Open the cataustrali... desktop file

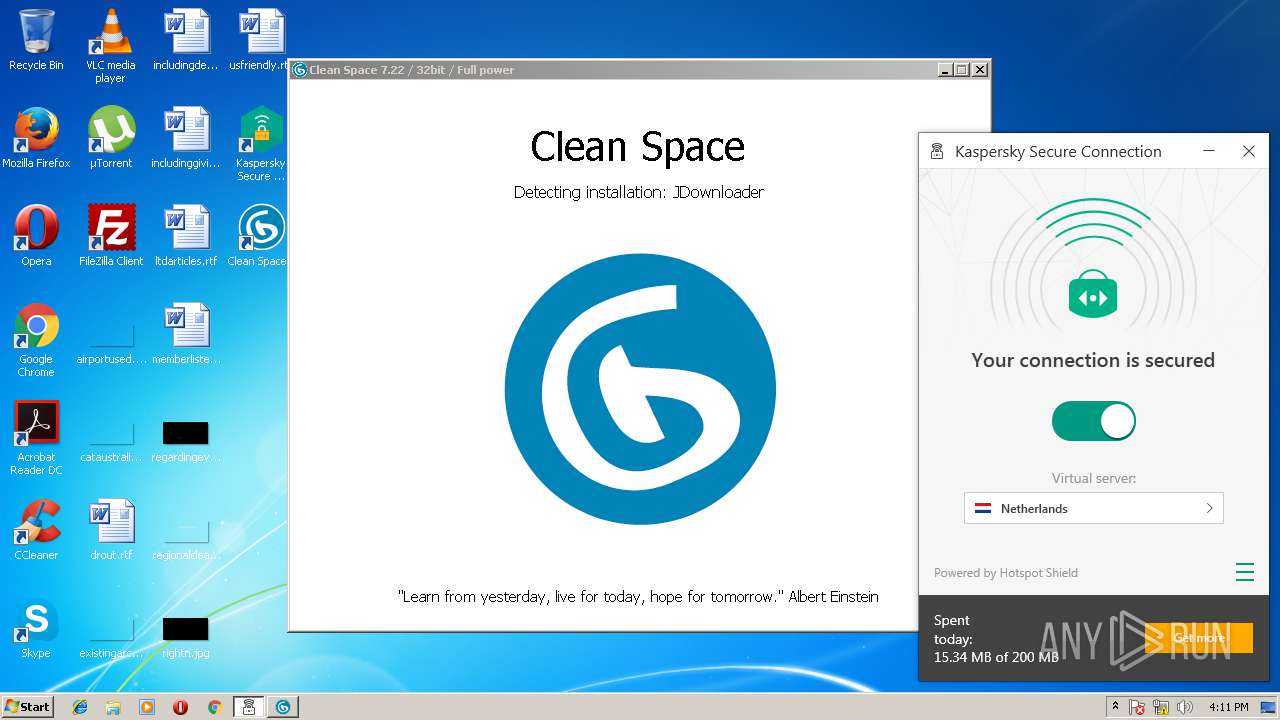(x=110, y=440)
